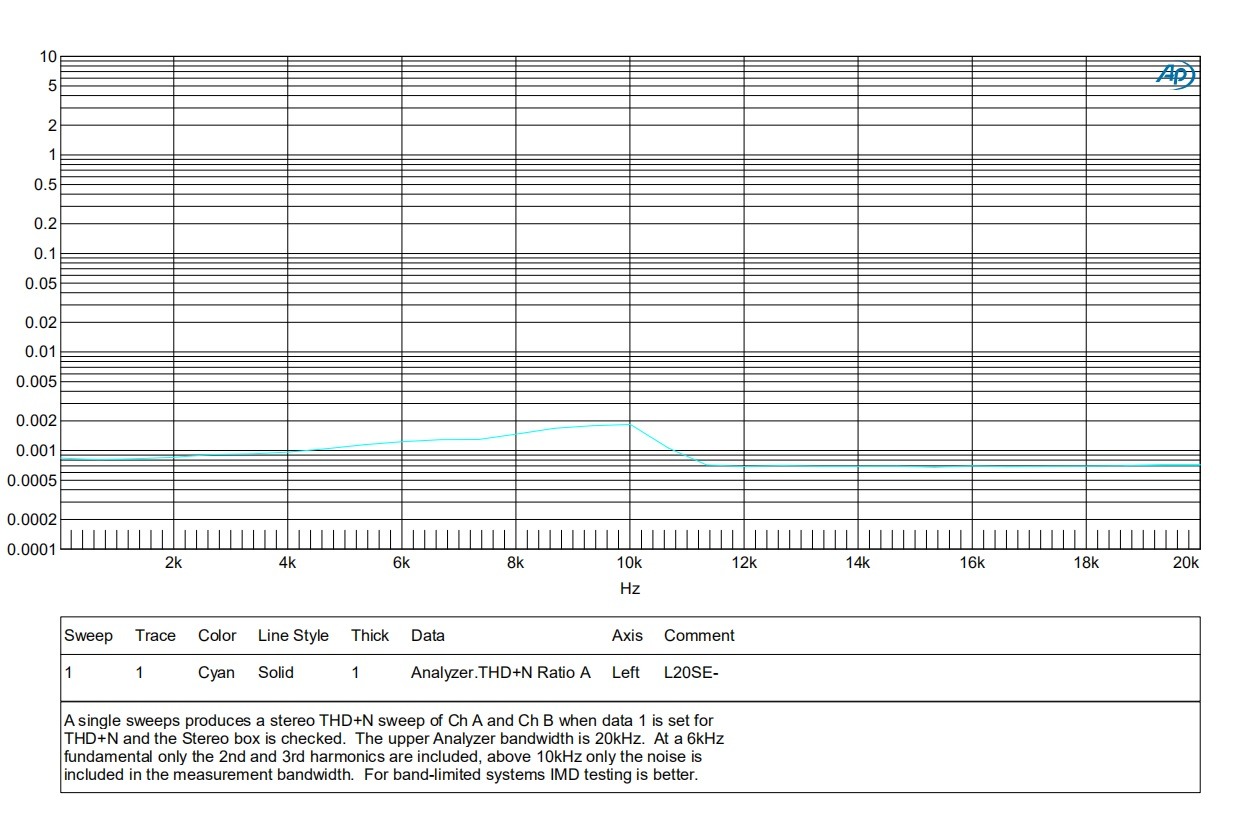Click the '8k' x-axis label
Screen dimensions: 1257x827
tap(516, 563)
